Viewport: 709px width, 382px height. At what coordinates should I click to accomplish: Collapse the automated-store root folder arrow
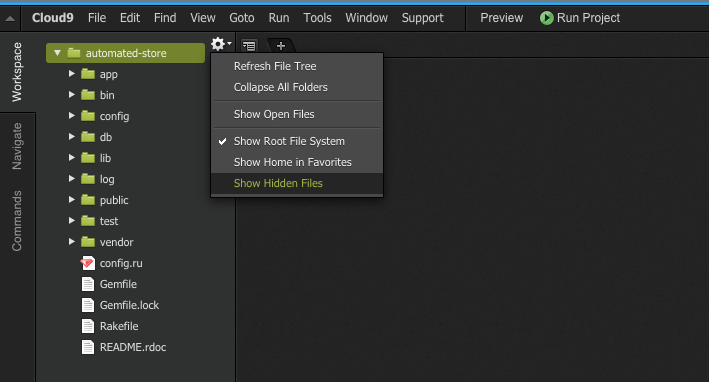[57, 53]
